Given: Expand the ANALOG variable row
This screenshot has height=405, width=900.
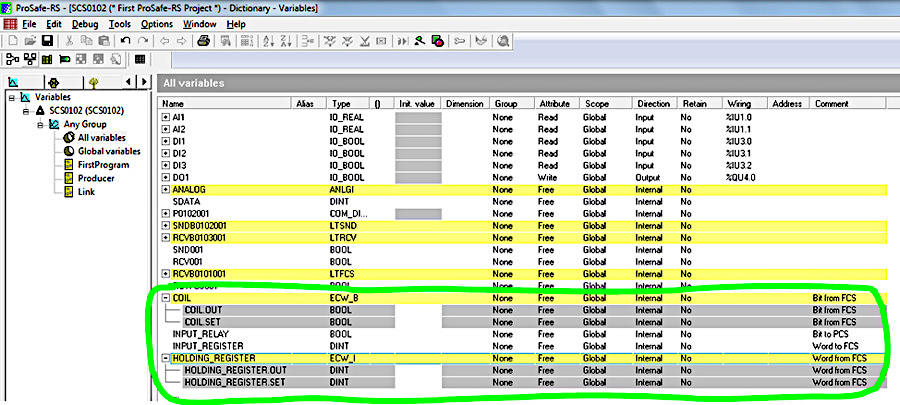Looking at the screenshot, I should point(165,189).
